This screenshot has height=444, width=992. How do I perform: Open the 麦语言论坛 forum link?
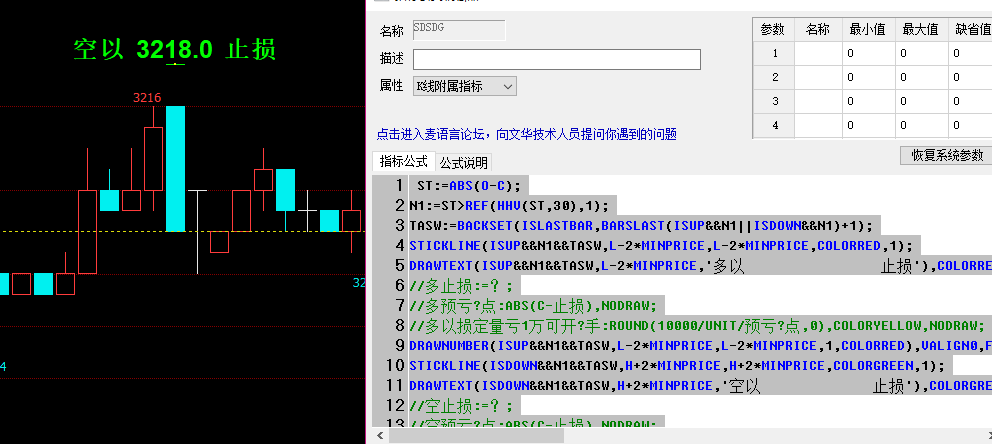pos(526,134)
